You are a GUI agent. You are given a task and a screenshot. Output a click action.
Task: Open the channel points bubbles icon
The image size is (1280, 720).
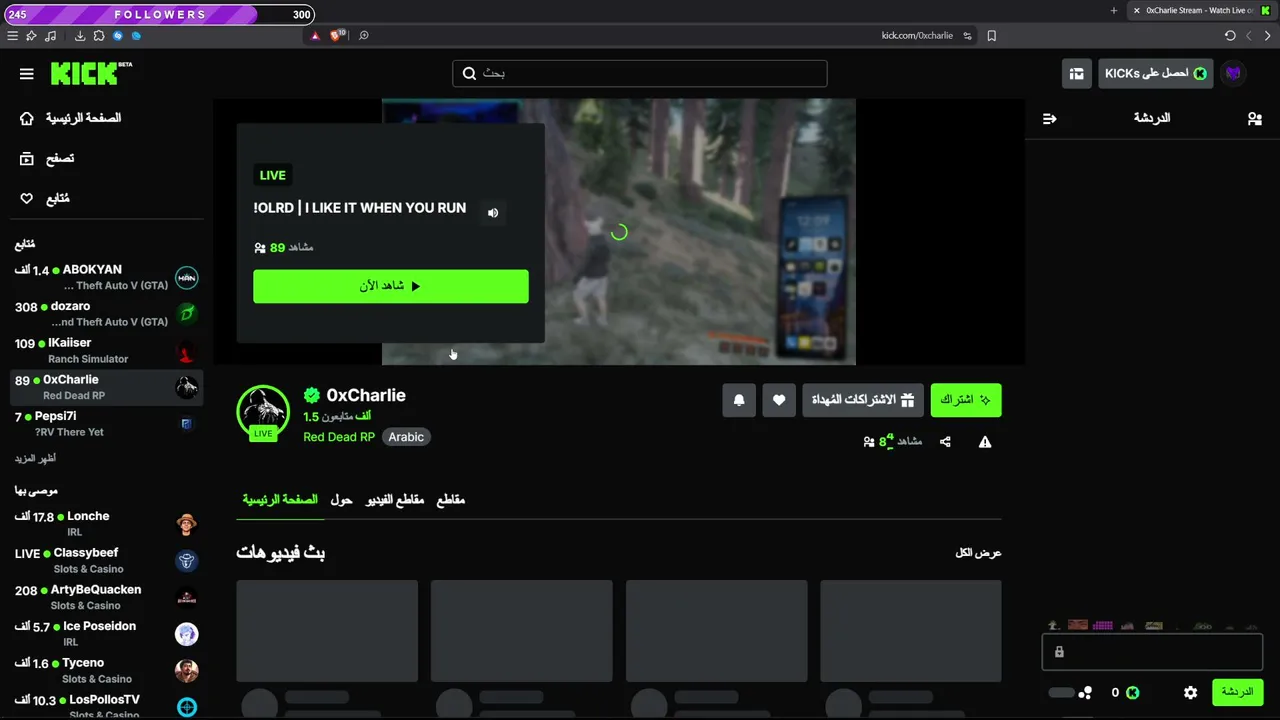(x=1085, y=692)
